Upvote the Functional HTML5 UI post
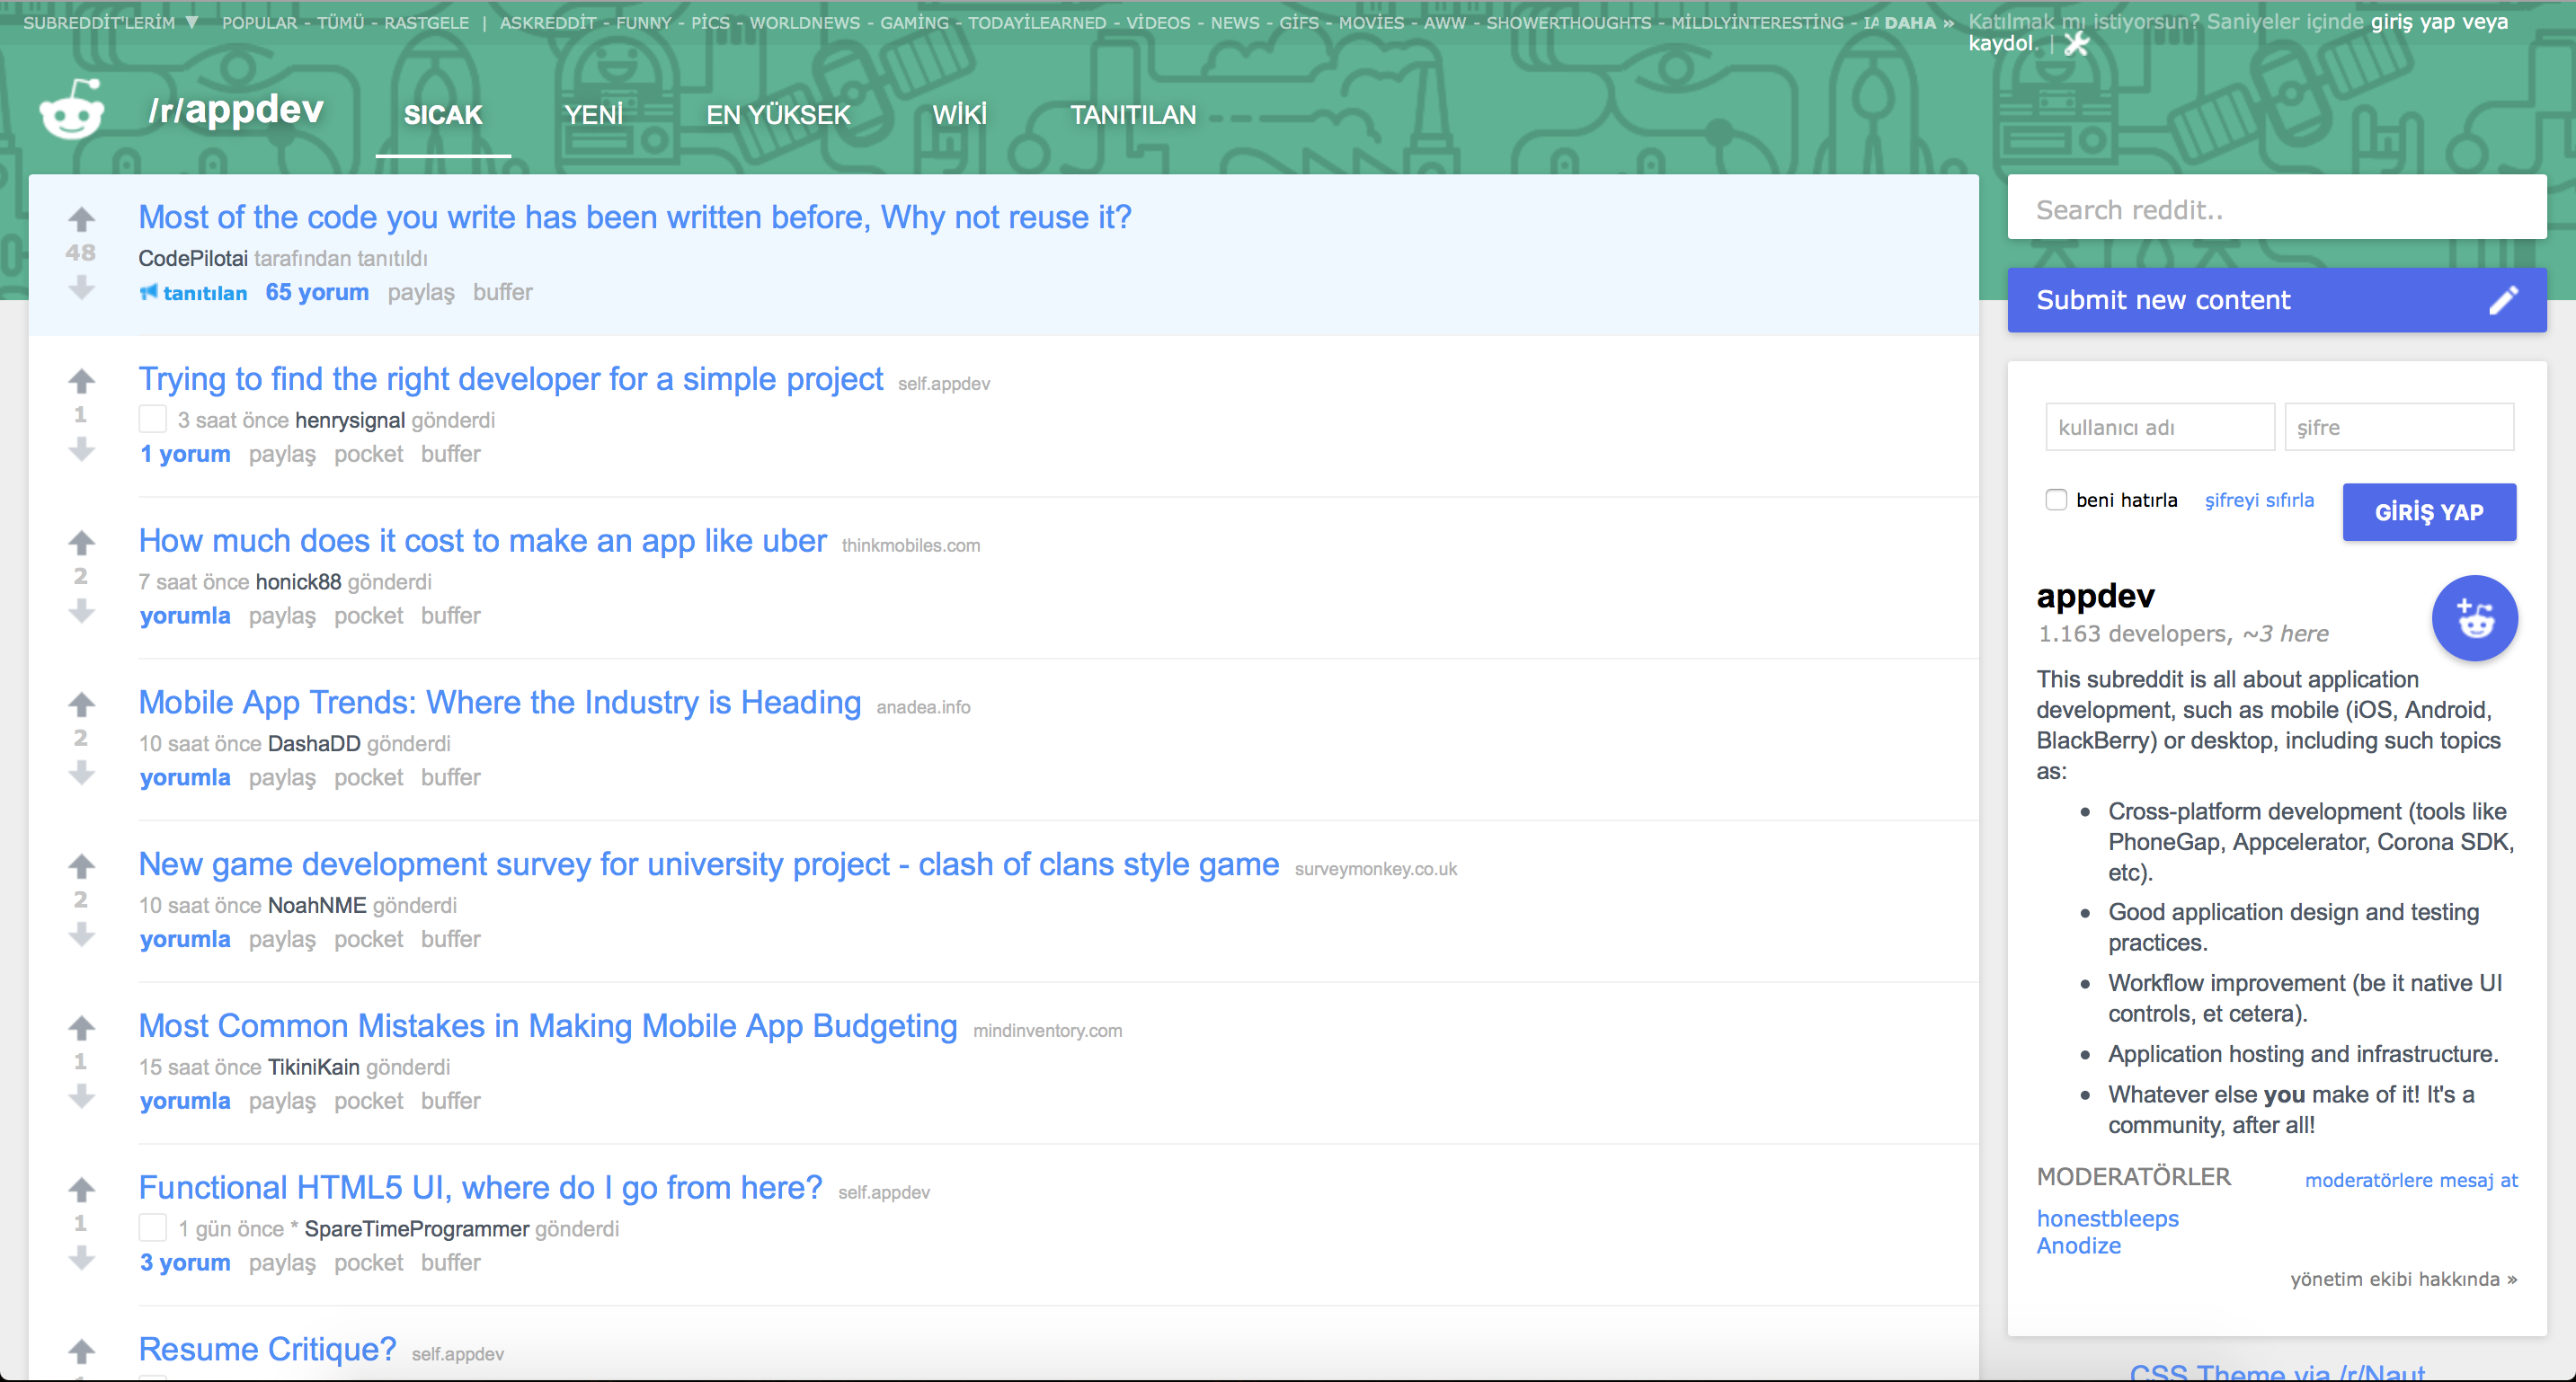 tap(81, 1189)
